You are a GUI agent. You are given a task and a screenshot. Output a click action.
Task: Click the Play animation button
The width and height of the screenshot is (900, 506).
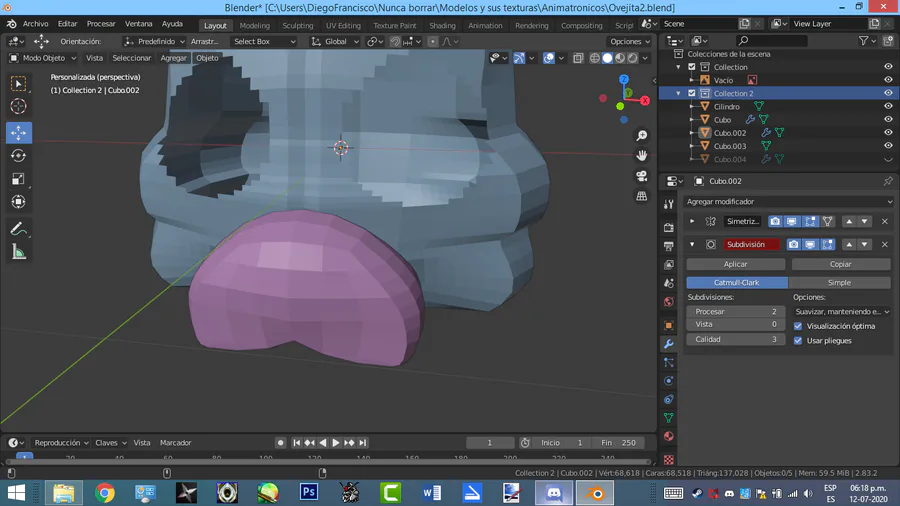336,442
